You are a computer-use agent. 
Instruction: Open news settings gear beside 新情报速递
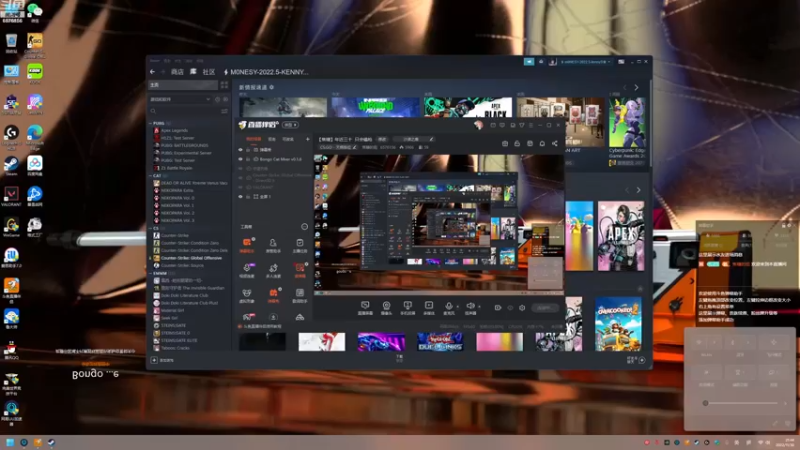click(x=272, y=87)
